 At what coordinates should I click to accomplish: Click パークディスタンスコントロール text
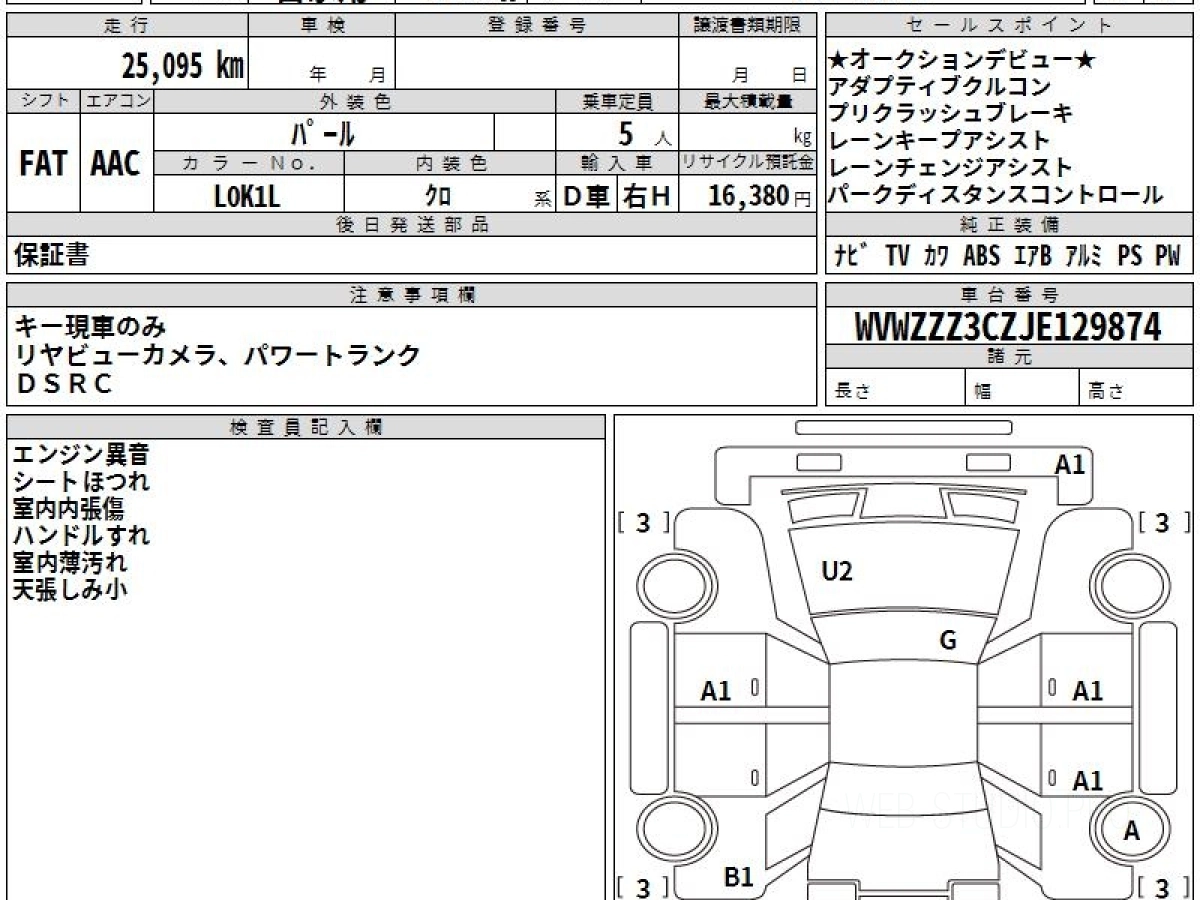click(x=996, y=195)
